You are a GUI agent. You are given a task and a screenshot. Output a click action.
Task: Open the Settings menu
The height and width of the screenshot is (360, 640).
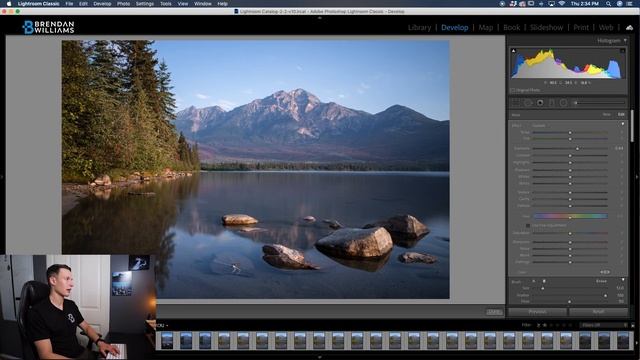coord(144,4)
